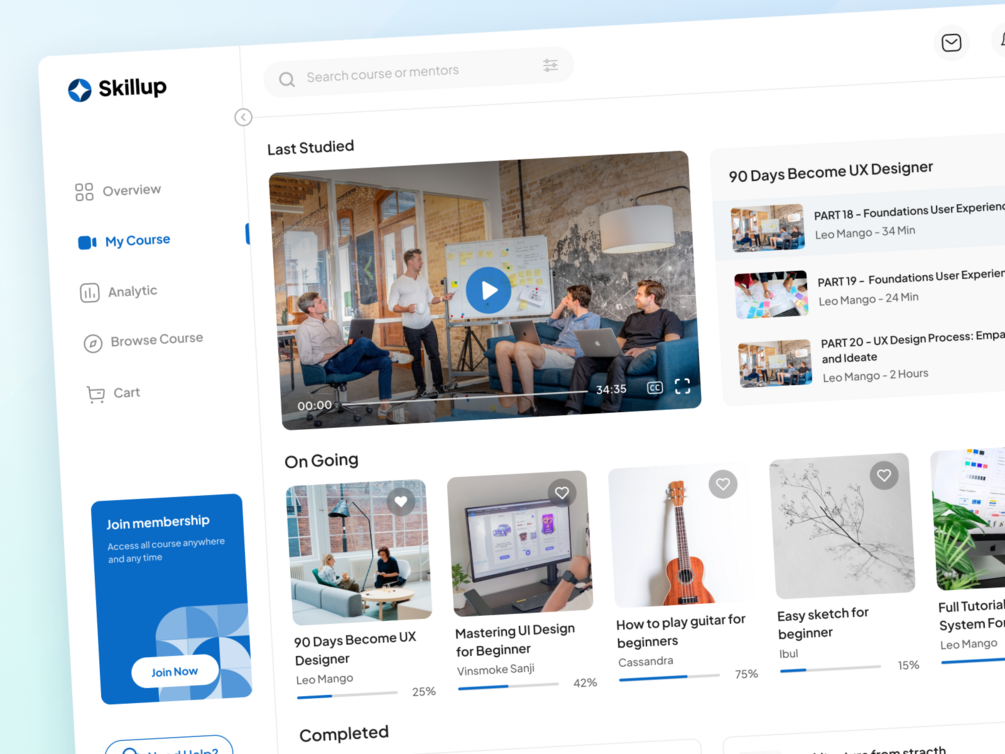
Task: Click the Analytic chart icon
Action: click(89, 293)
